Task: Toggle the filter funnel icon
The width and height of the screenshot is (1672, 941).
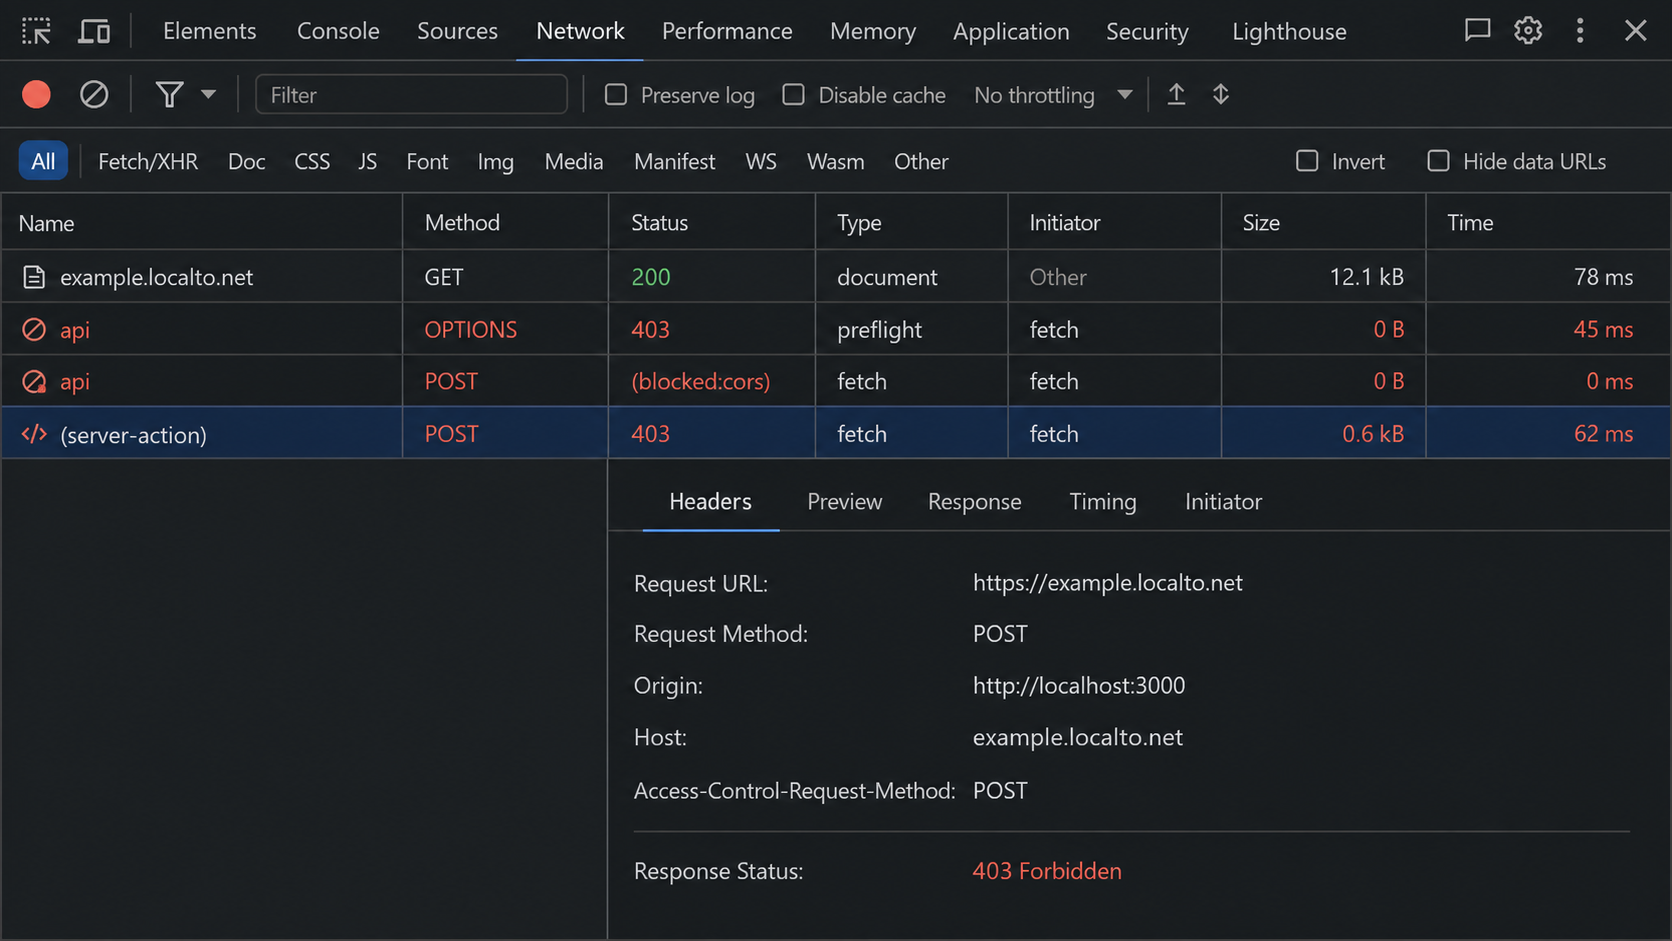Action: click(x=169, y=95)
